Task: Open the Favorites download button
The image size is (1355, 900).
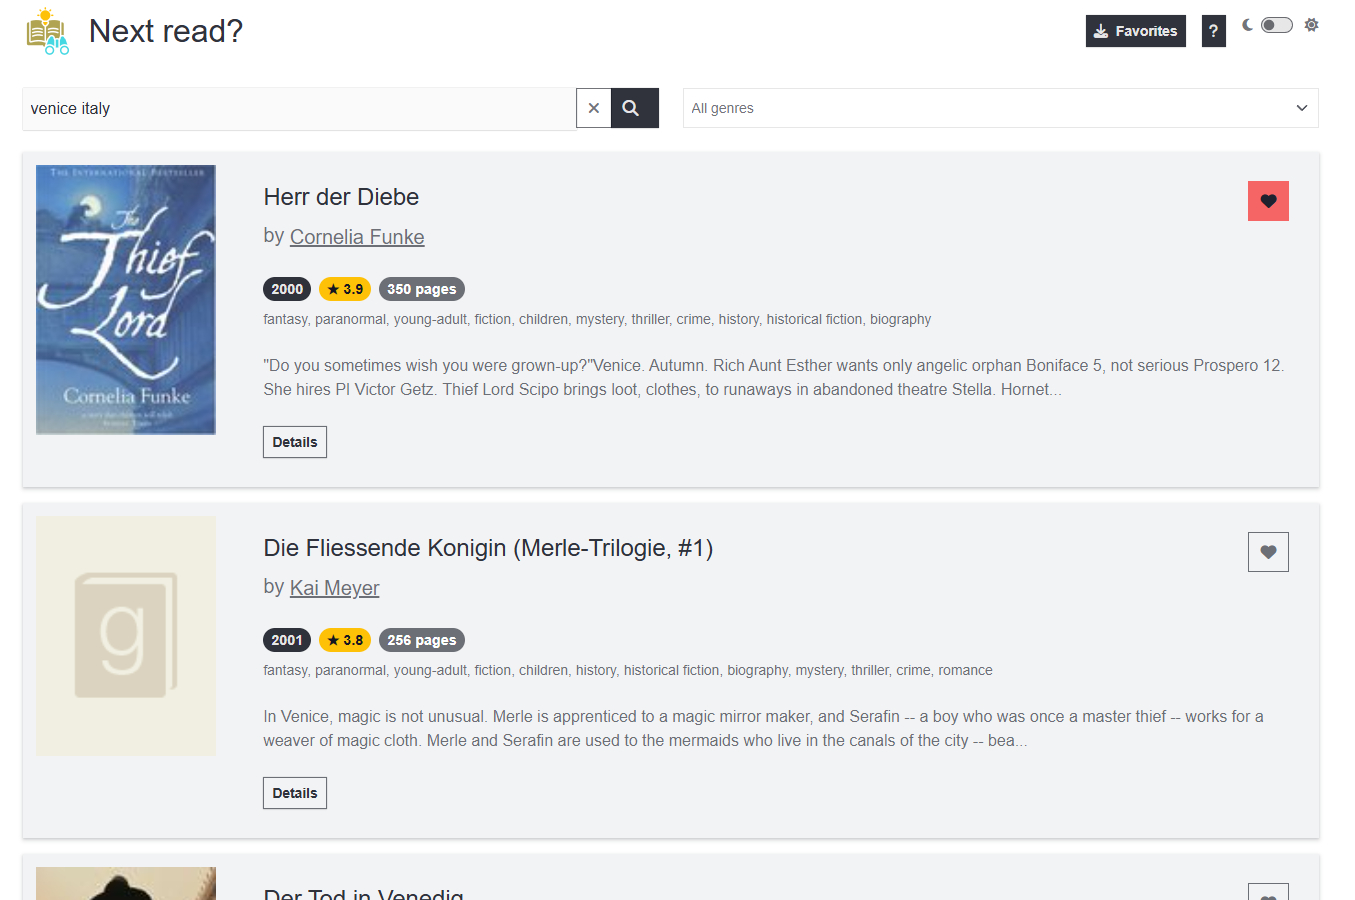Action: click(x=1135, y=31)
